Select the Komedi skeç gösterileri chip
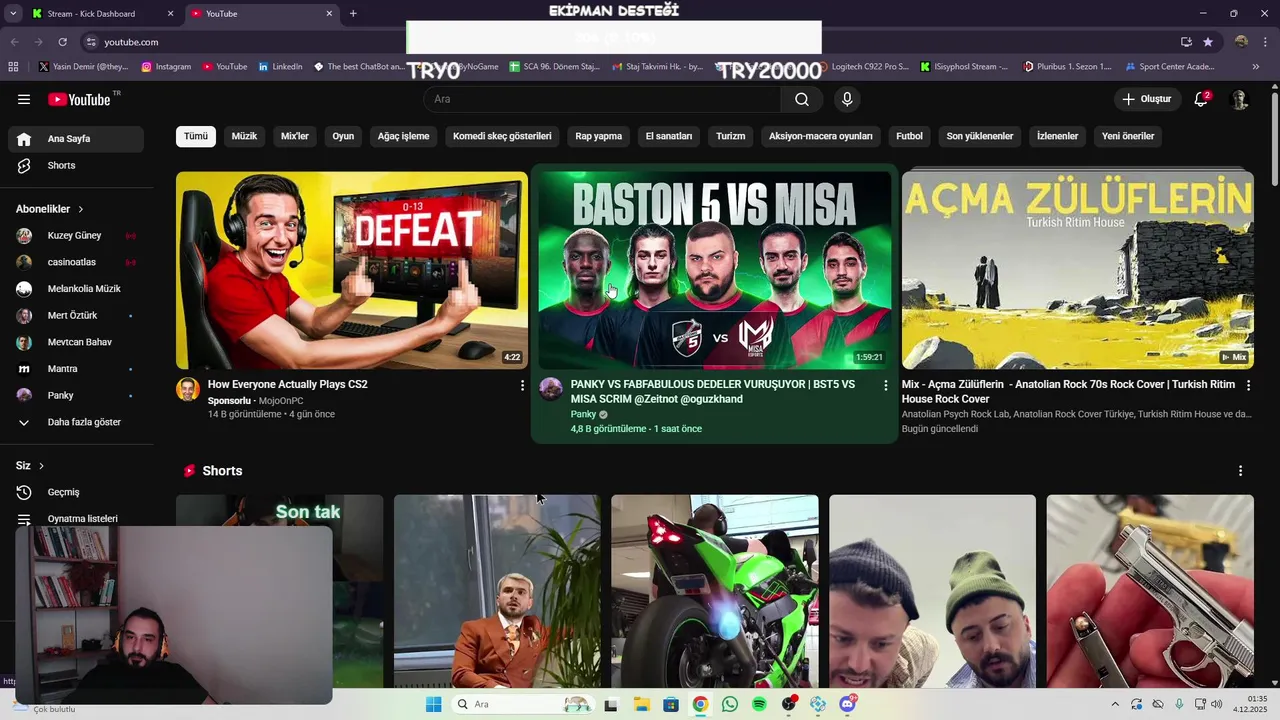The image size is (1280, 720). pos(502,136)
